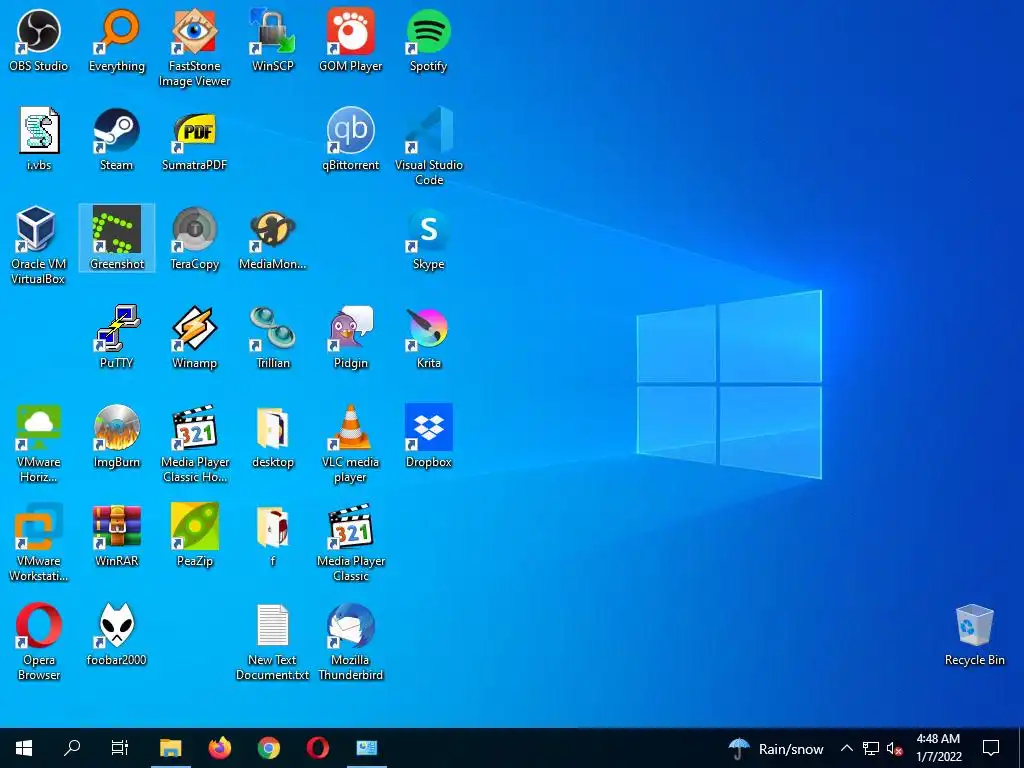
Task: Launch Firefox from the taskbar
Action: pyautogui.click(x=220, y=748)
